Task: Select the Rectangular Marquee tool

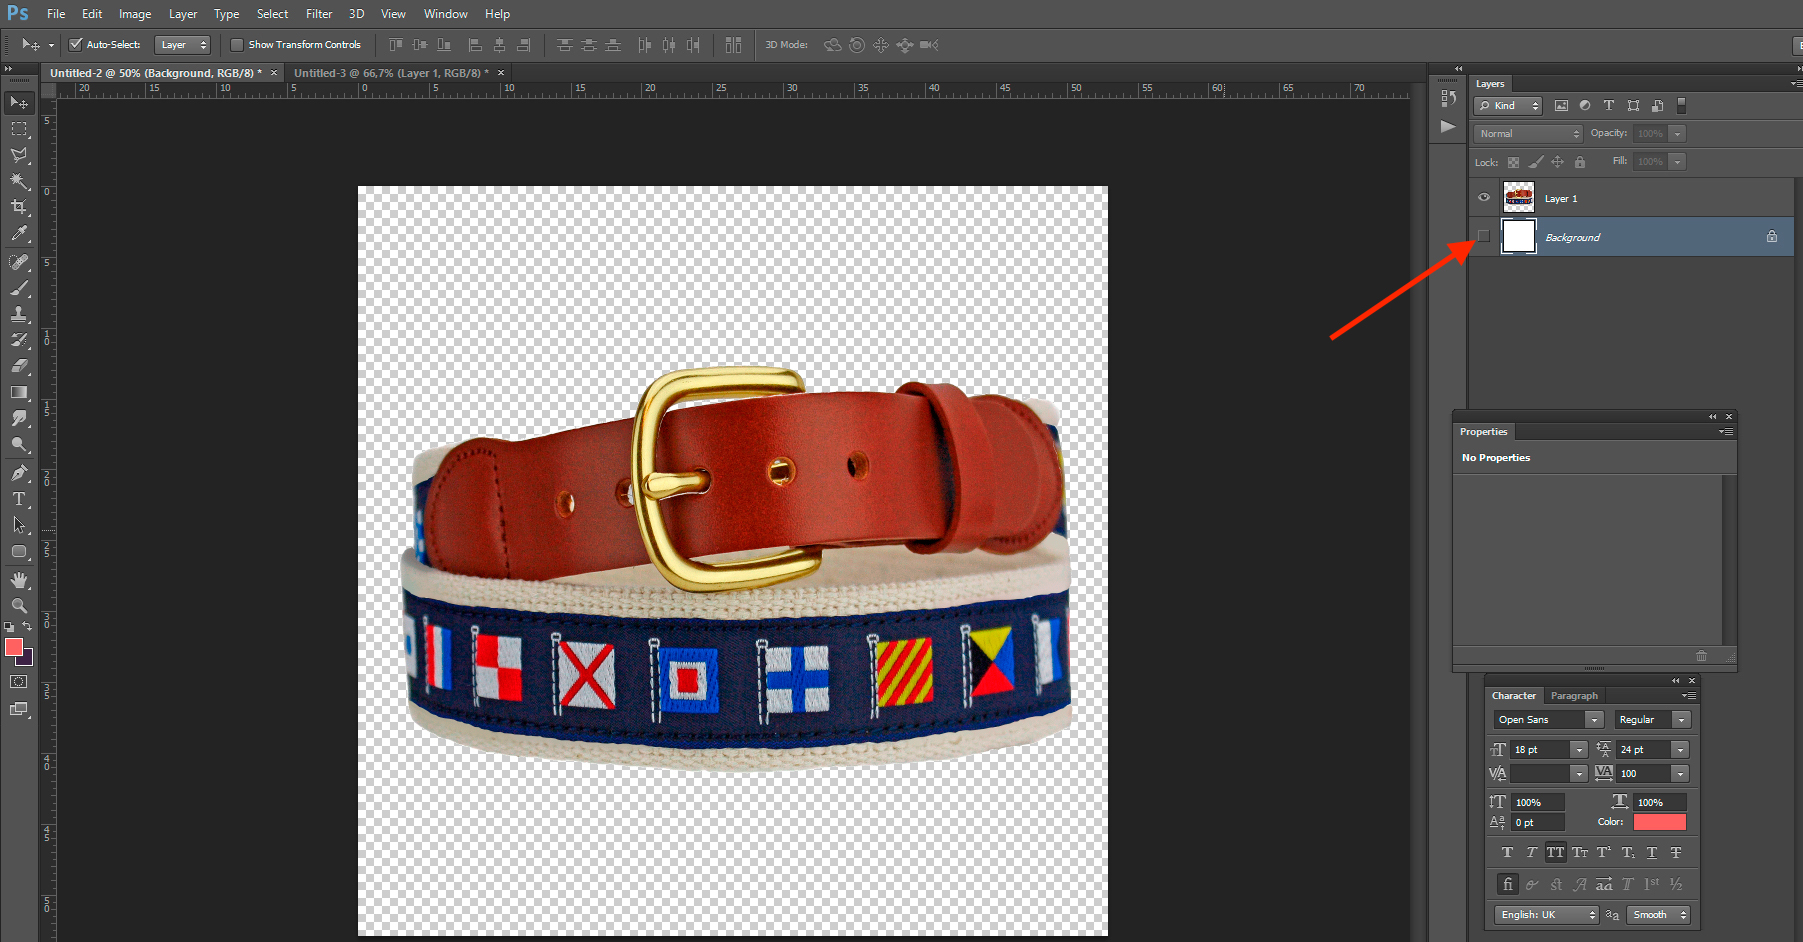Action: pos(19,129)
